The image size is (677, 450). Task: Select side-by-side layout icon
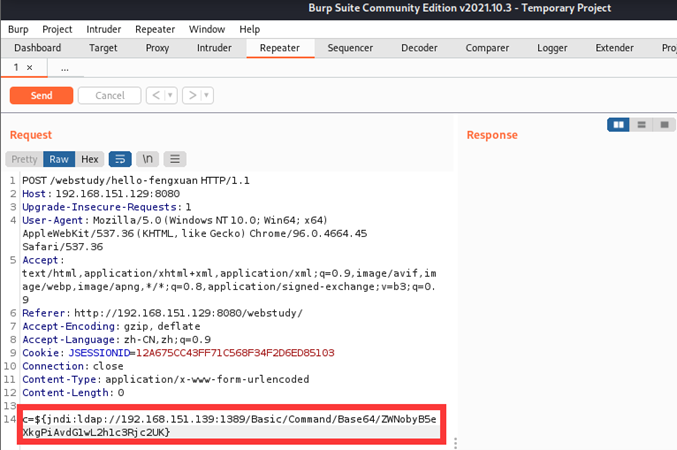618,125
